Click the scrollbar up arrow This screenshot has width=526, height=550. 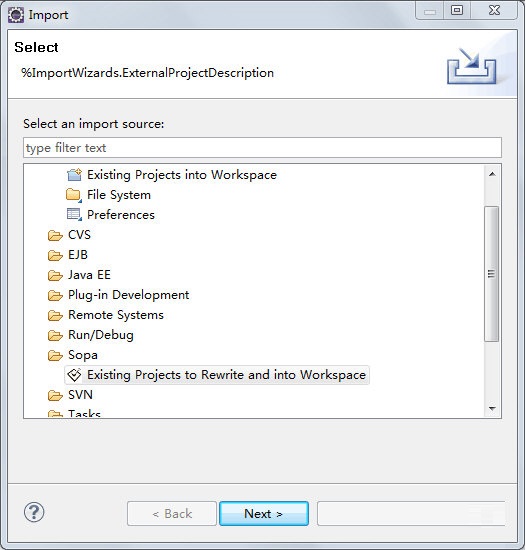[492, 174]
